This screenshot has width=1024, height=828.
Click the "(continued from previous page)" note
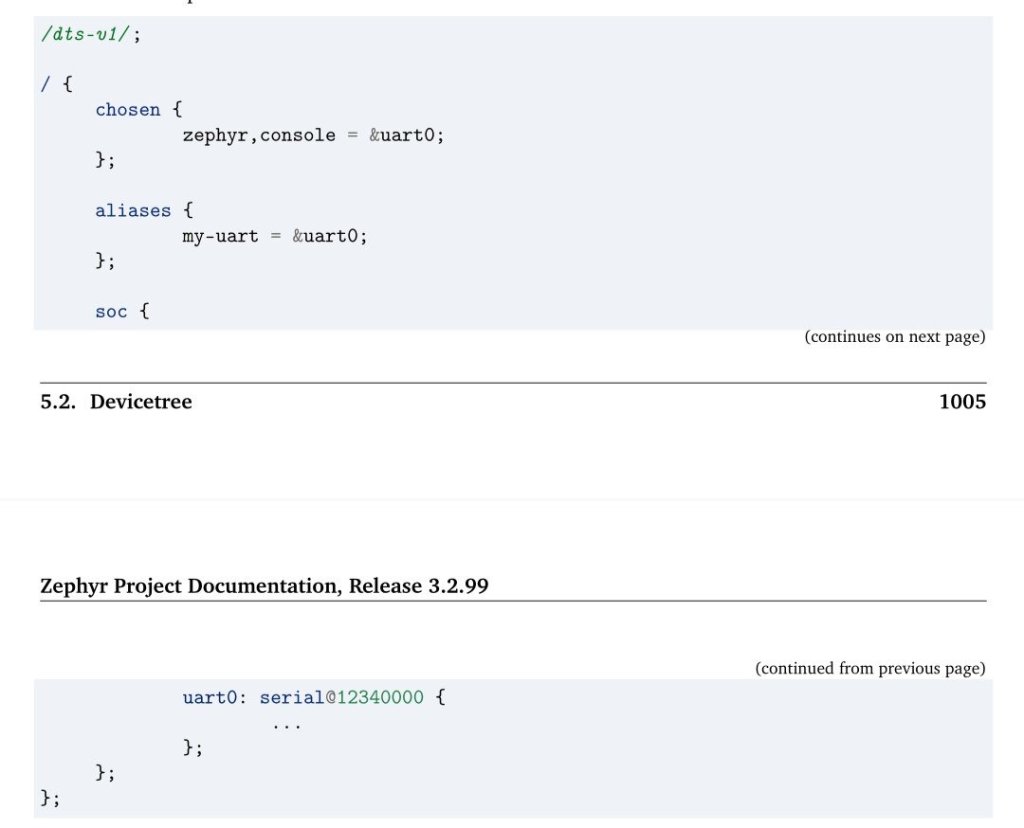click(x=869, y=668)
